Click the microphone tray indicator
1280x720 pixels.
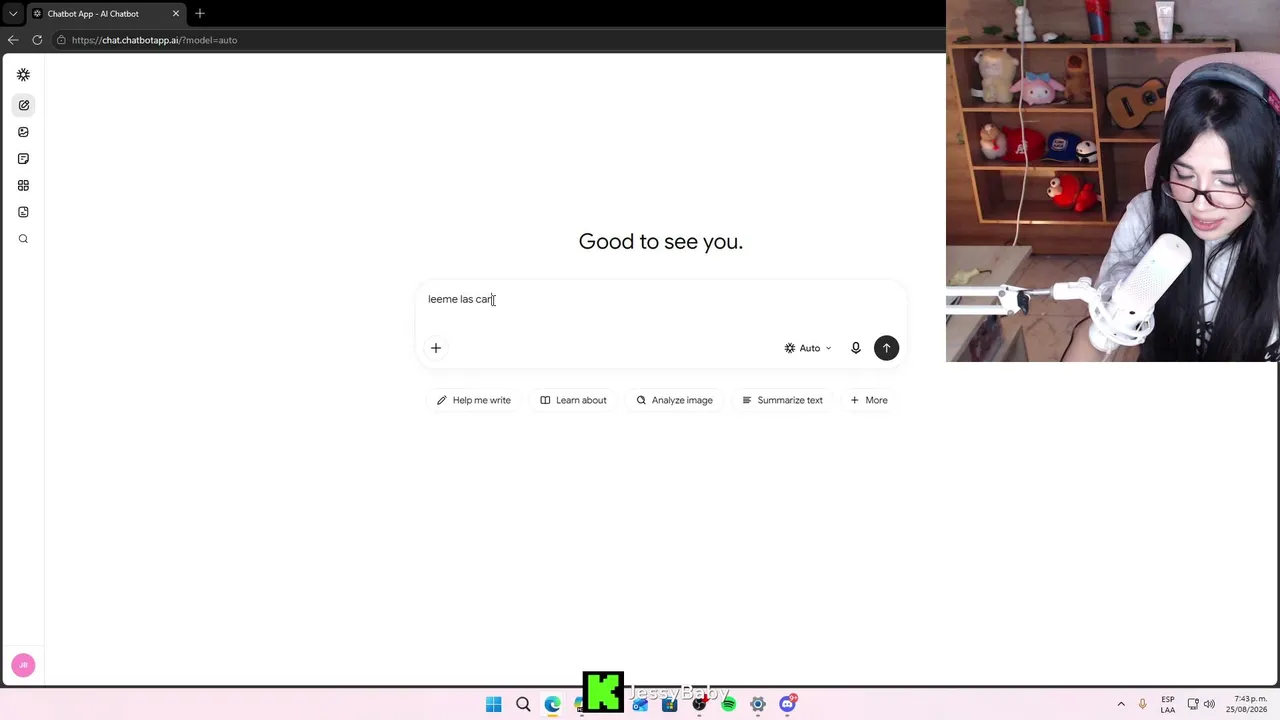[1142, 704]
